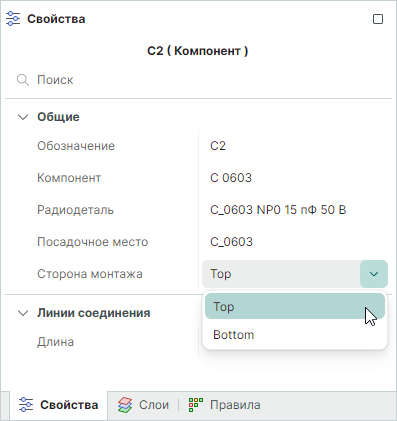Choose Bottom in the dropdown list
The width and height of the screenshot is (397, 421).
[295, 335]
